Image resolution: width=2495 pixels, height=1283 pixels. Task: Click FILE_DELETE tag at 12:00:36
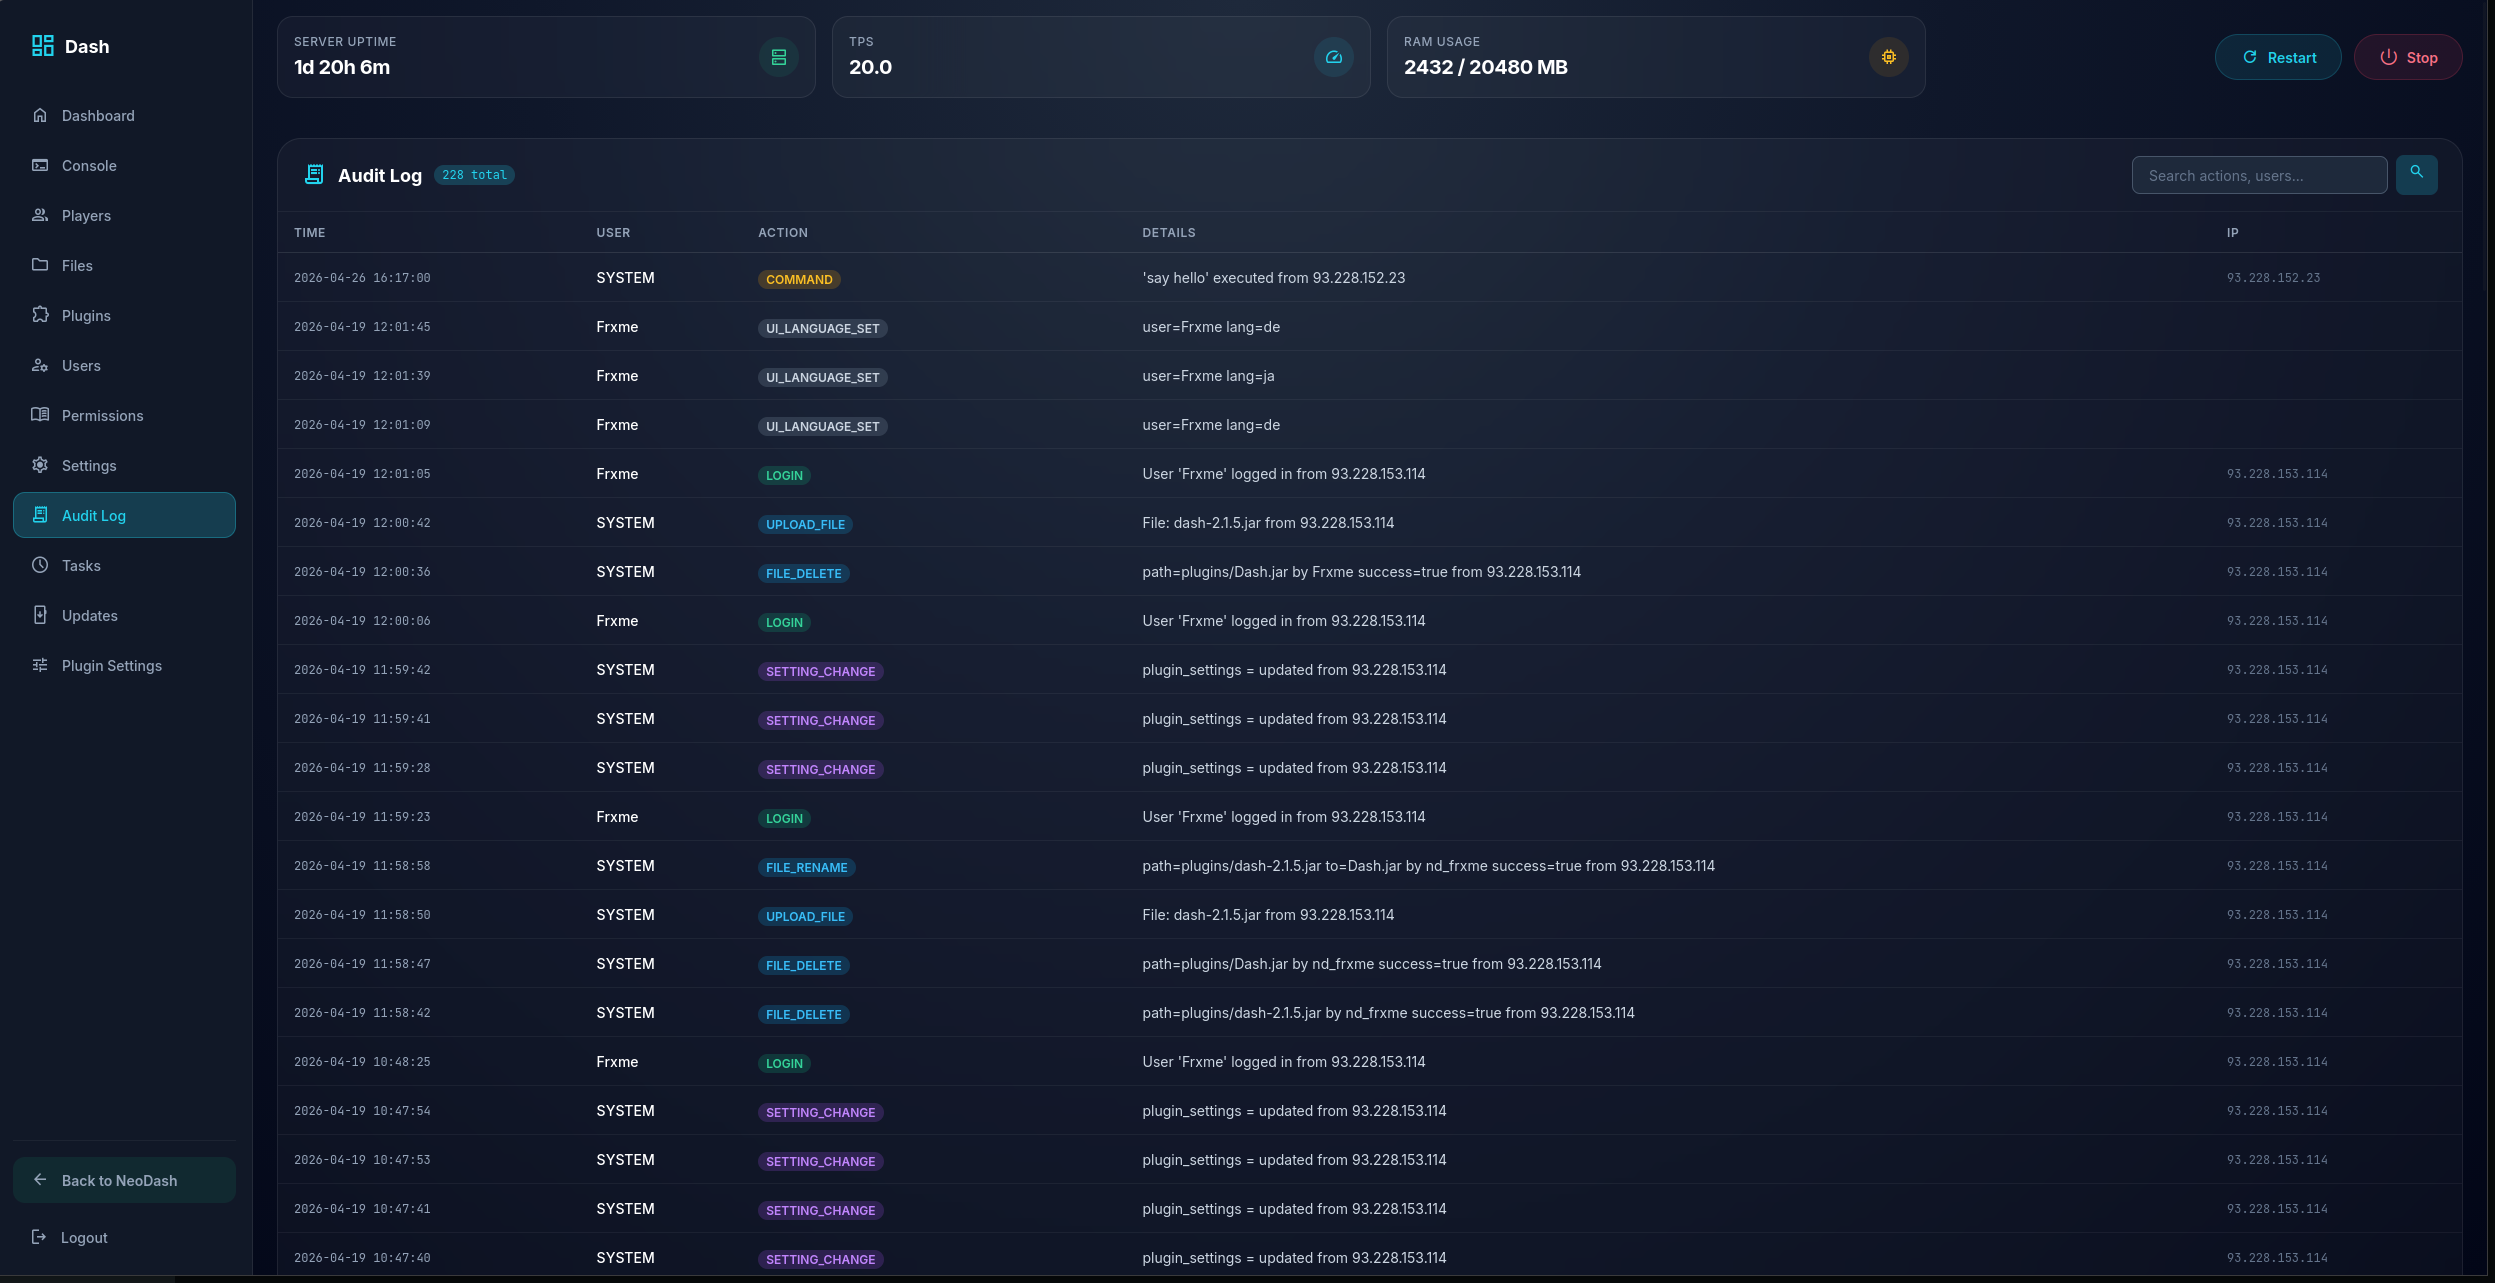[803, 573]
